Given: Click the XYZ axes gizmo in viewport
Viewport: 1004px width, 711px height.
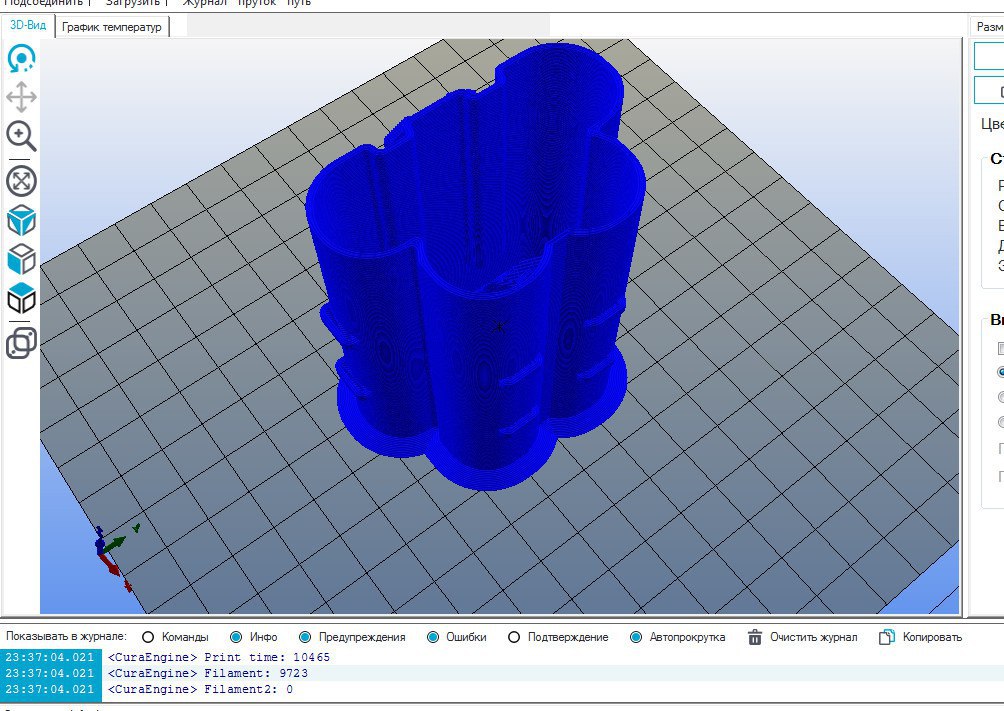Looking at the screenshot, I should pyautogui.click(x=117, y=557).
